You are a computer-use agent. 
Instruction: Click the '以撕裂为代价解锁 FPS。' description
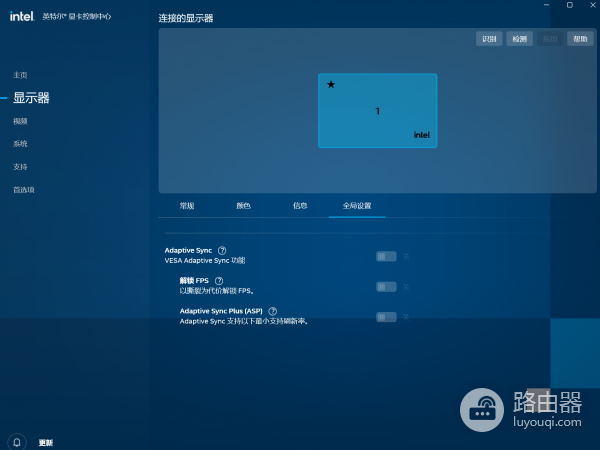tap(217, 291)
